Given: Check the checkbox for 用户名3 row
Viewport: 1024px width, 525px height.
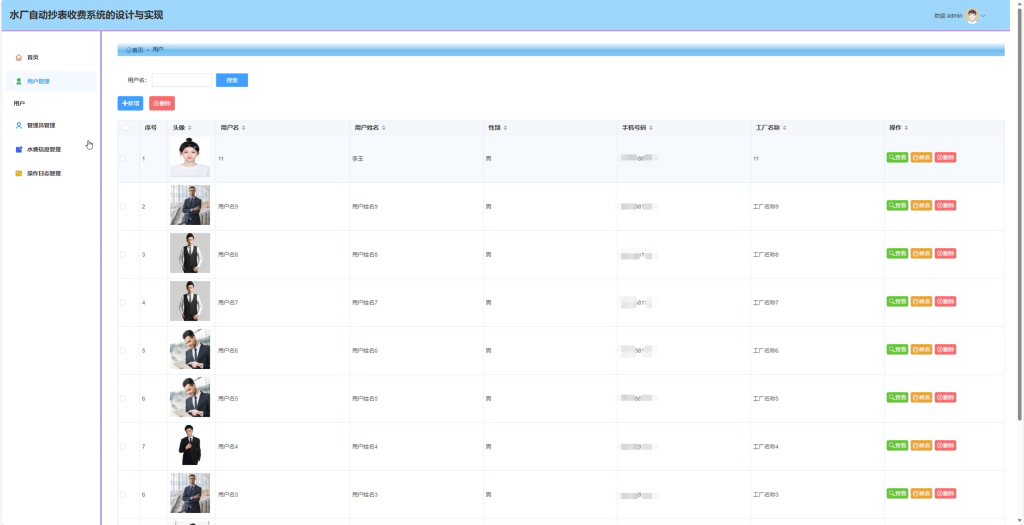Looking at the screenshot, I should point(123,495).
